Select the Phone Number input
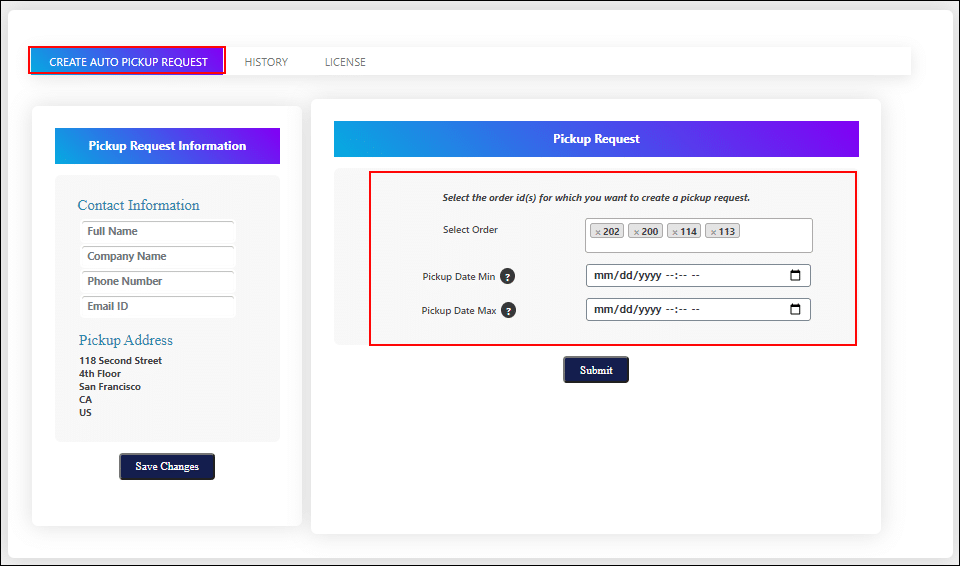Viewport: 960px width, 566px height. point(158,282)
